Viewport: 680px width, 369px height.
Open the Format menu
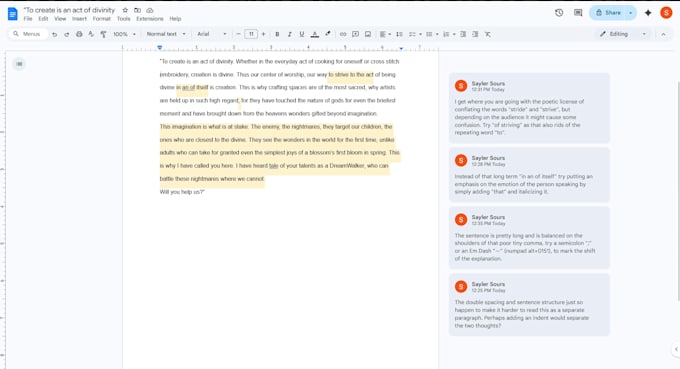click(x=101, y=19)
